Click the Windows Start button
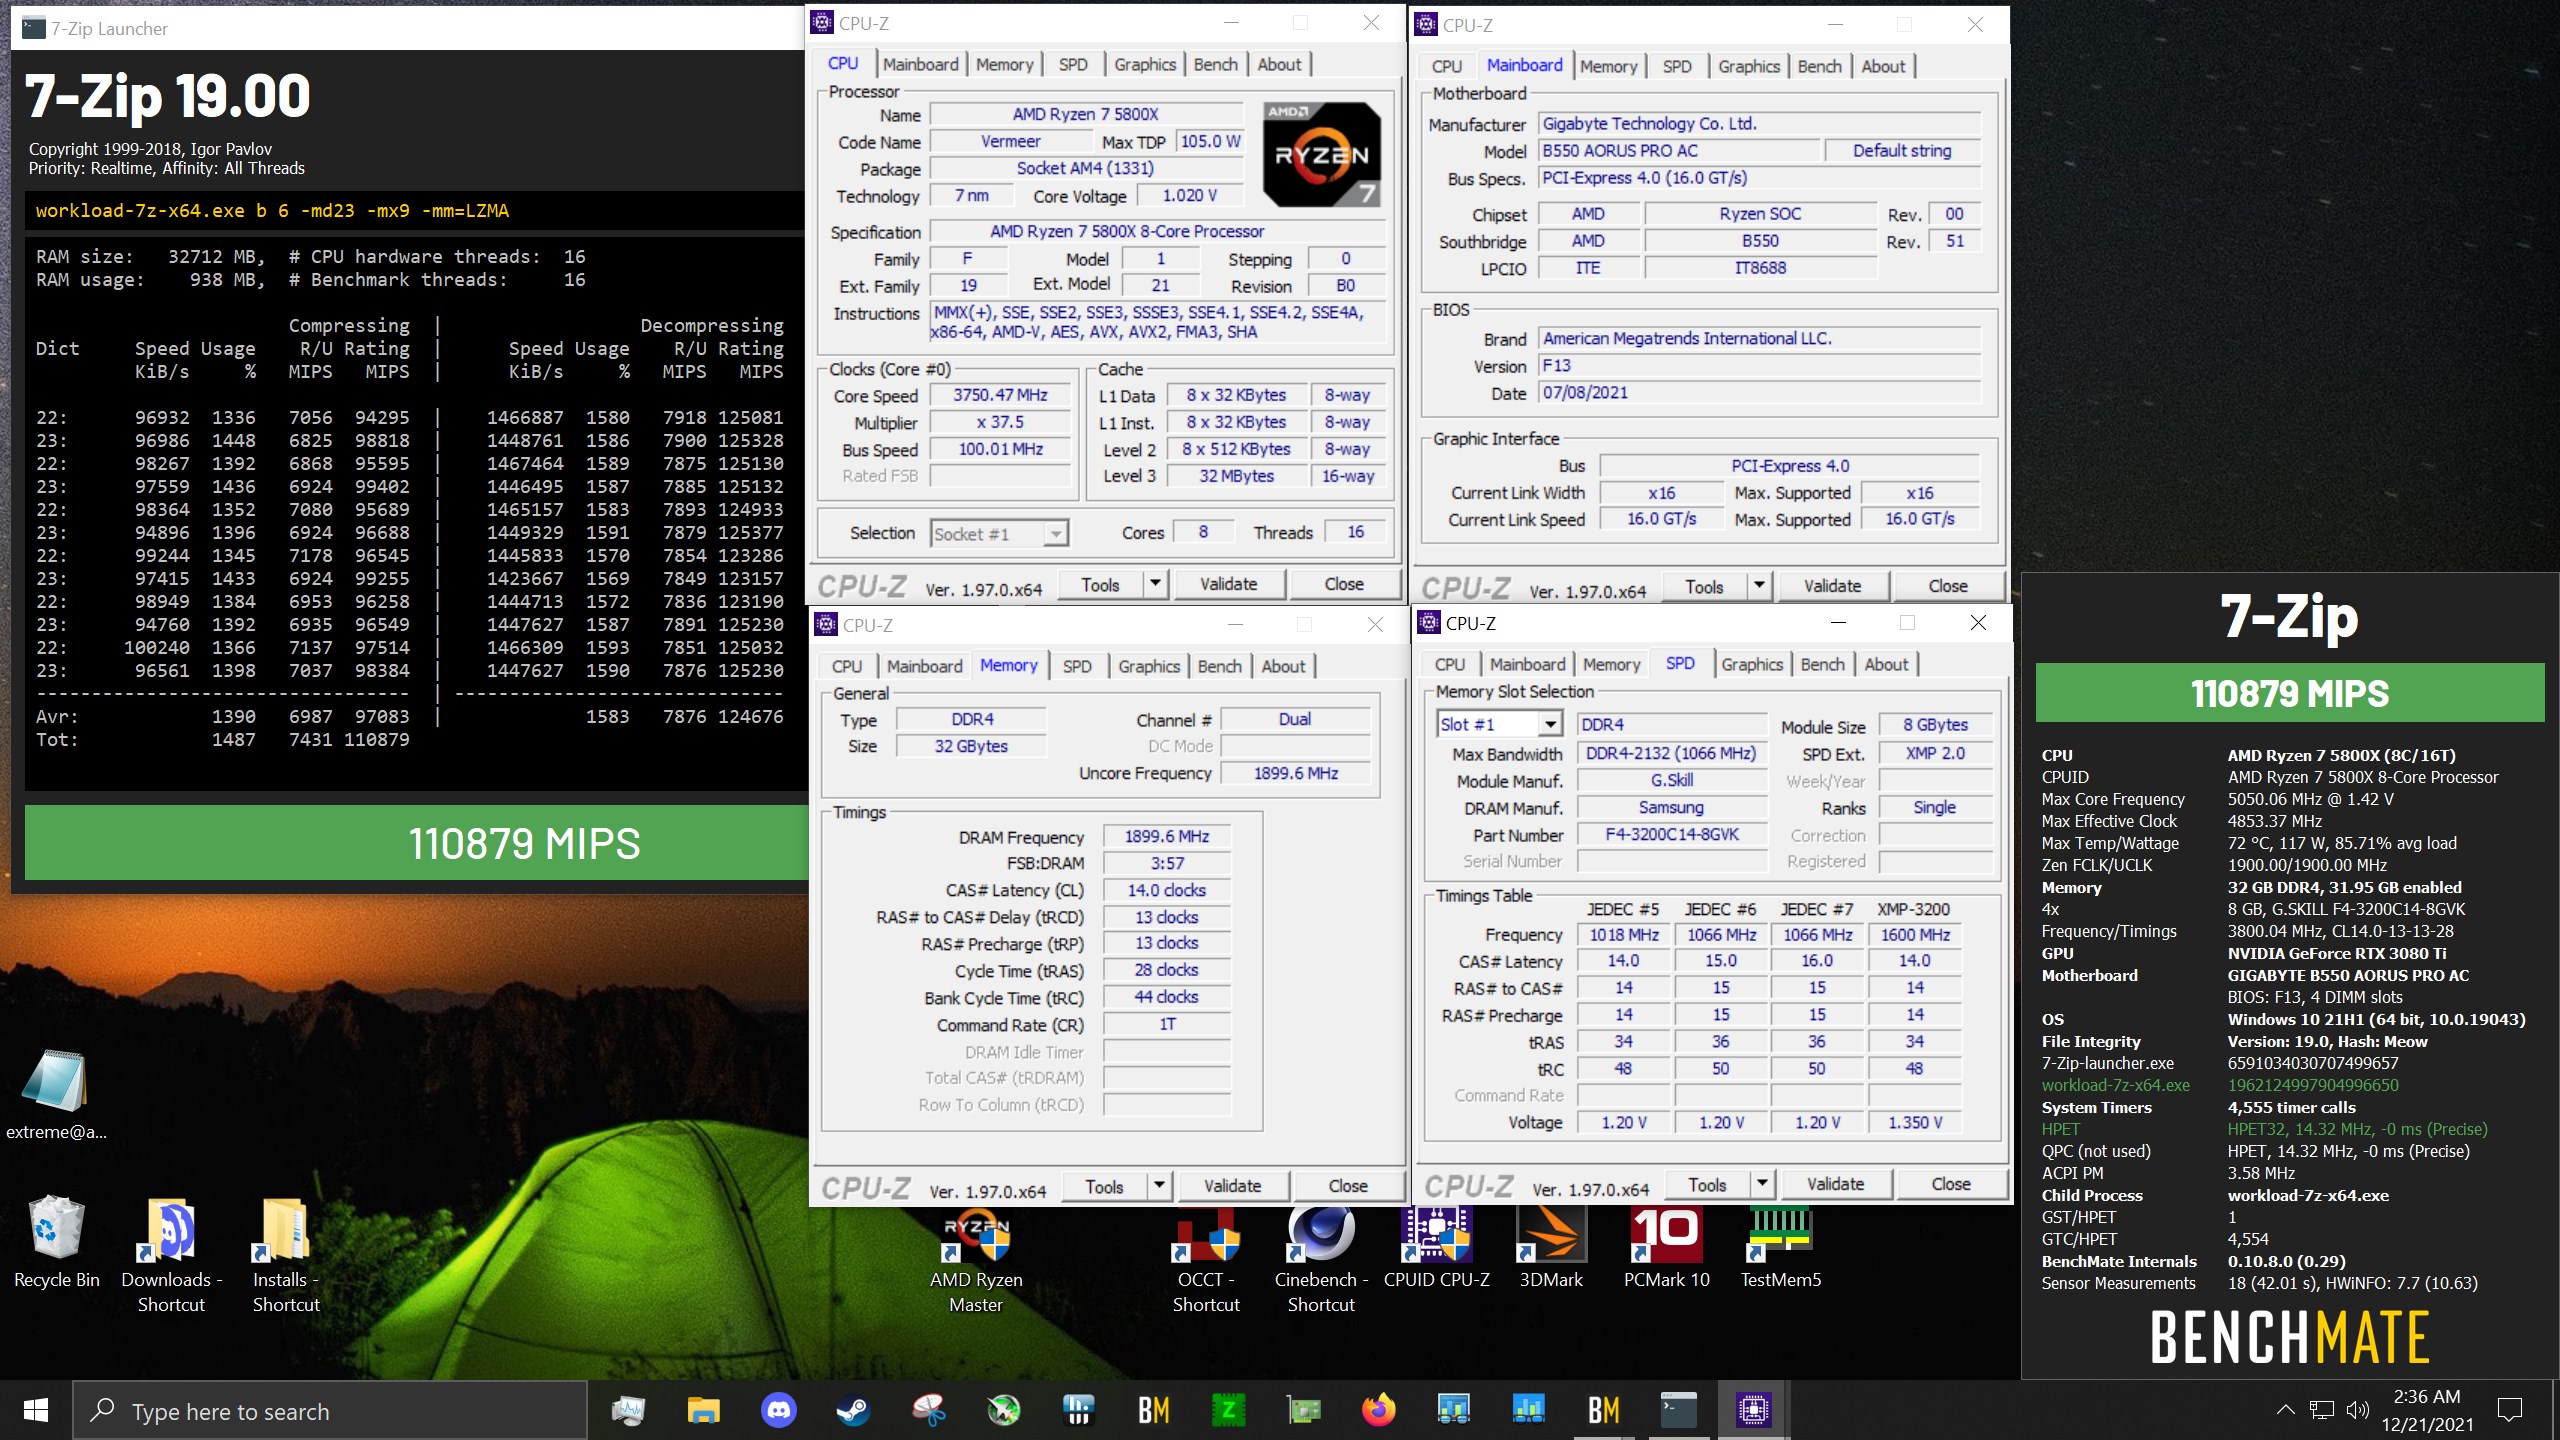 [36, 1410]
